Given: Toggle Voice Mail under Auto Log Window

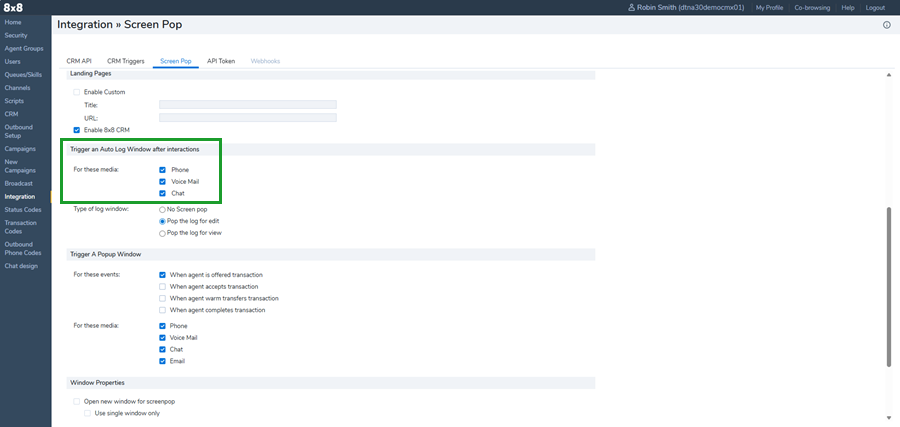Looking at the screenshot, I should pos(163,182).
